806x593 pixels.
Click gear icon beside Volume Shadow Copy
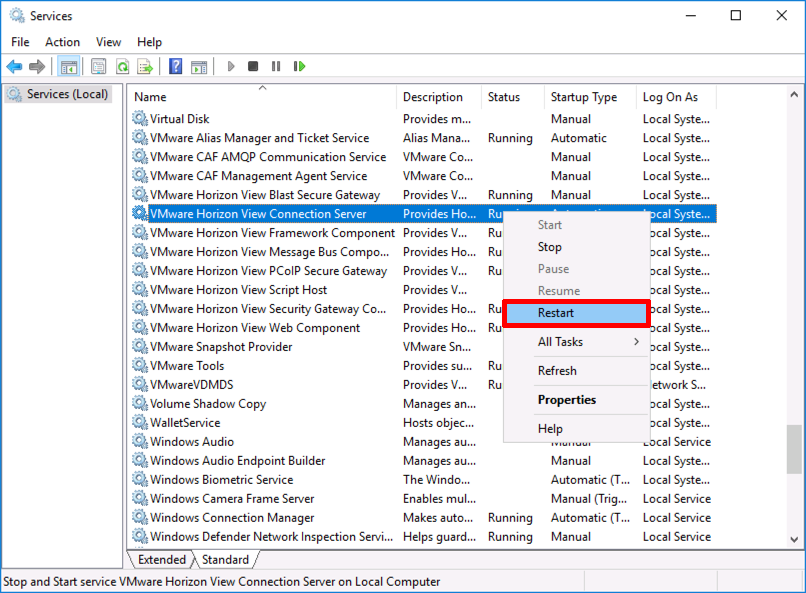coord(139,403)
